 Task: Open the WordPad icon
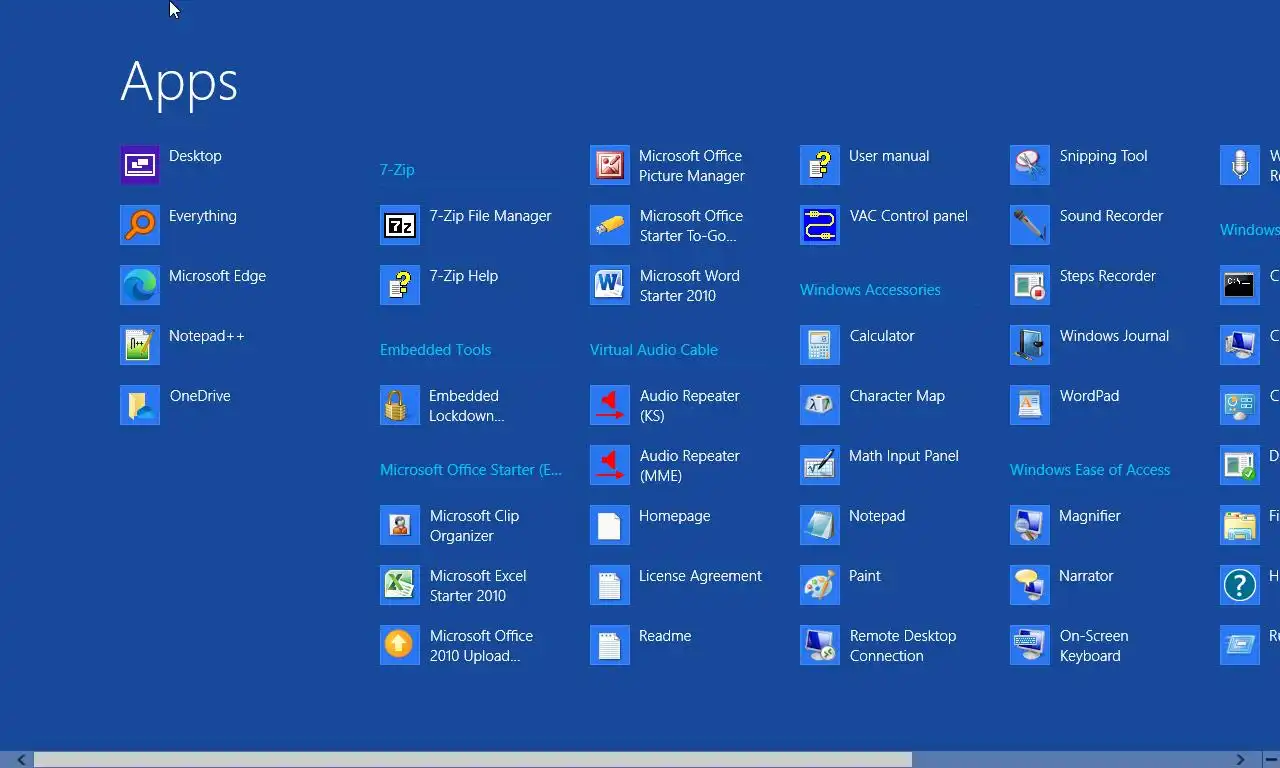(1030, 405)
